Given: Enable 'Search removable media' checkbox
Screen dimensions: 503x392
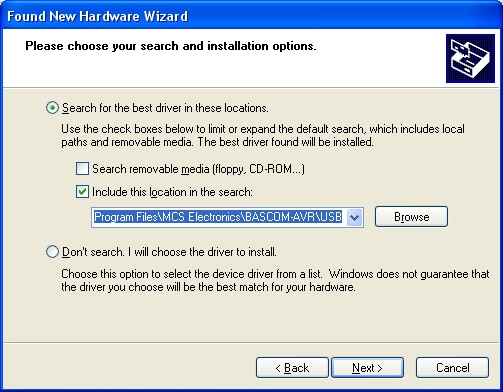Looking at the screenshot, I should (x=82, y=169).
